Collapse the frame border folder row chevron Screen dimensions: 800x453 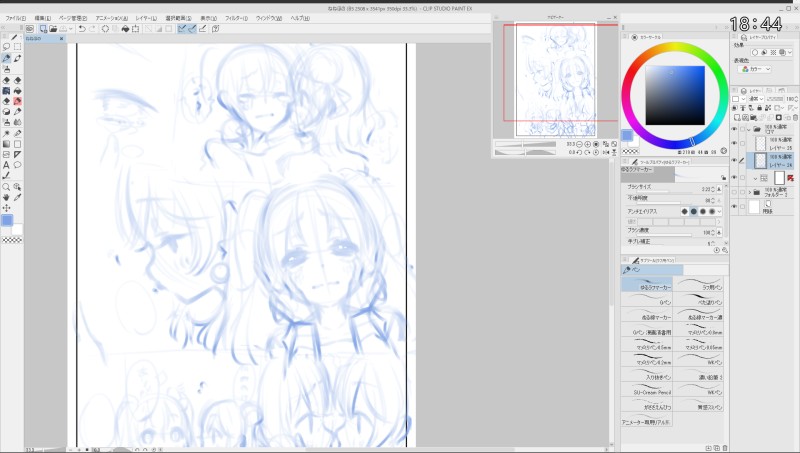[x=756, y=178]
